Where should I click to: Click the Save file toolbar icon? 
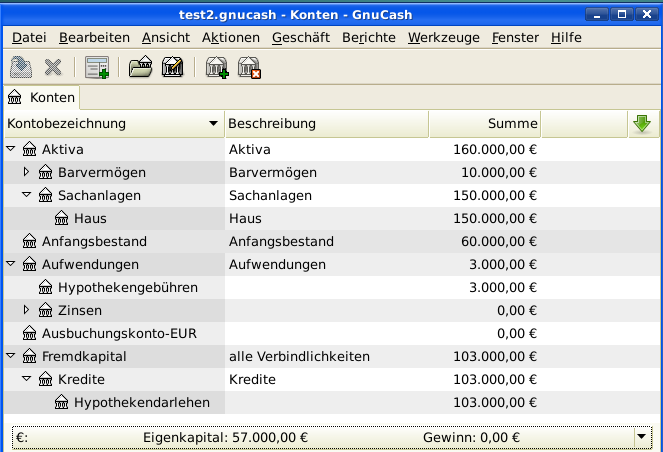click(x=20, y=68)
